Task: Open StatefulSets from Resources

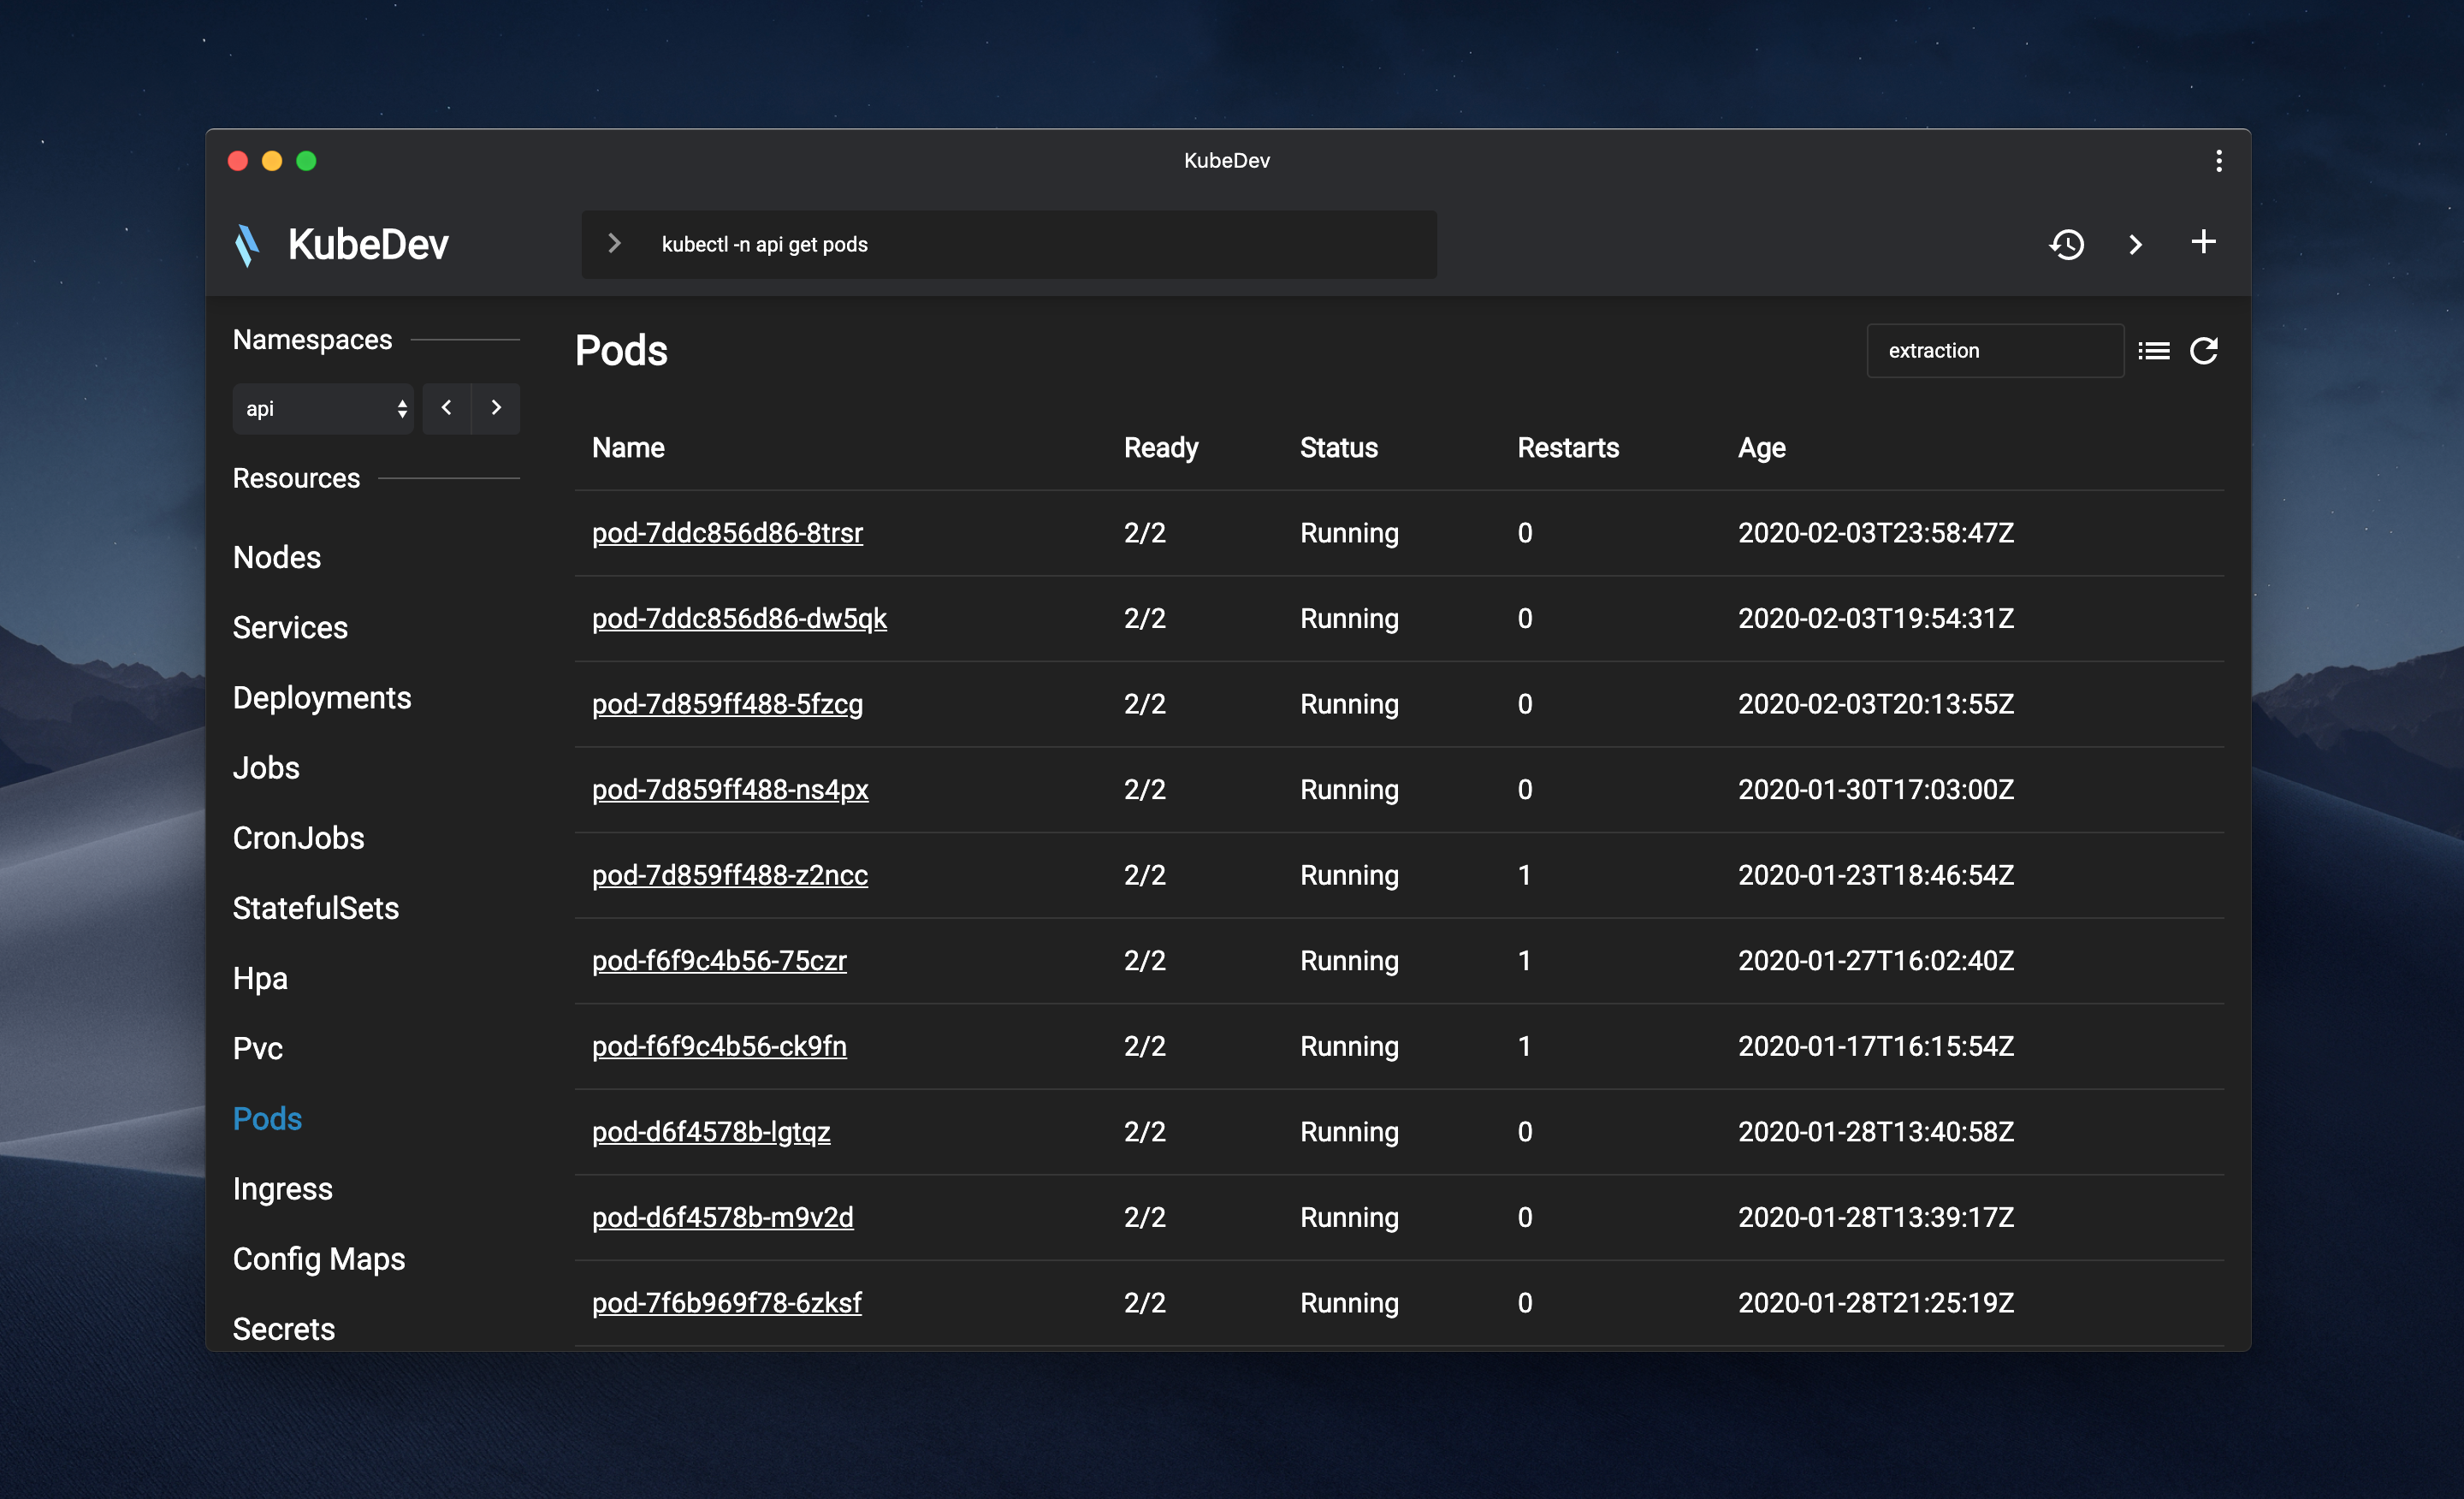Action: pos(315,908)
